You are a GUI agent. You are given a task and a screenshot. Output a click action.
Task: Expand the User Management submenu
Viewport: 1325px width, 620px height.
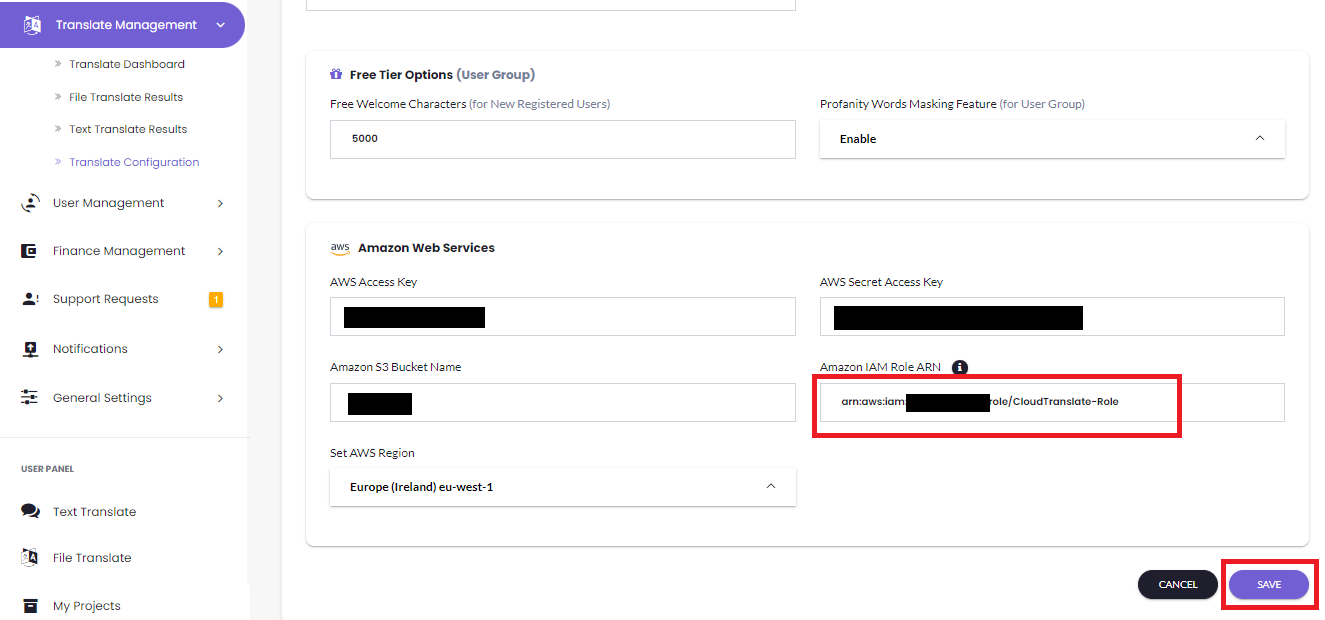click(x=220, y=203)
